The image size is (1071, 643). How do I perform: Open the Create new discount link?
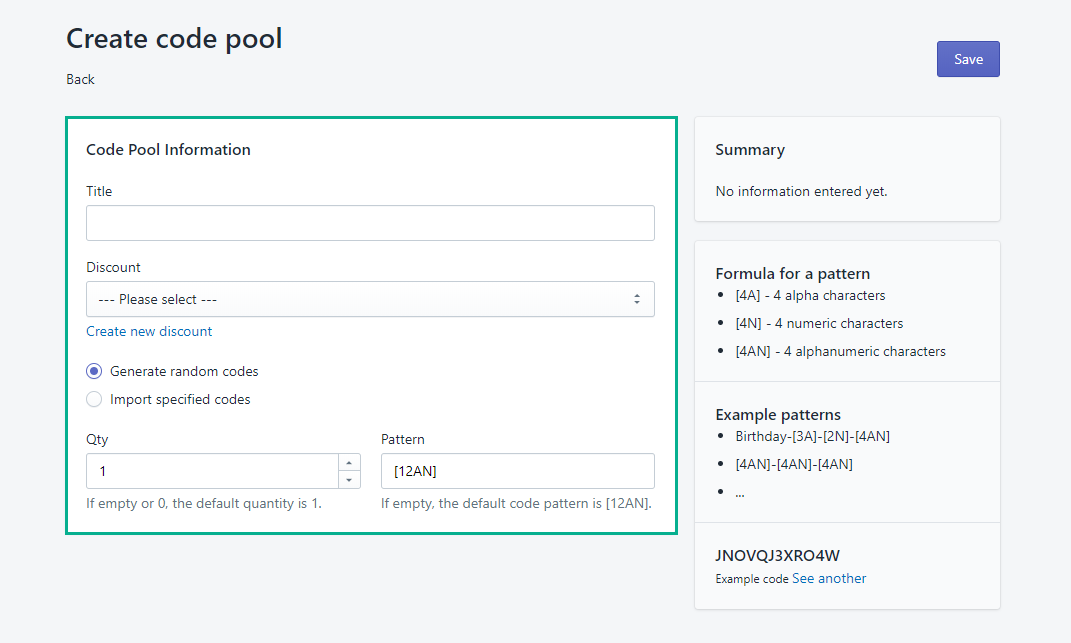pos(149,331)
